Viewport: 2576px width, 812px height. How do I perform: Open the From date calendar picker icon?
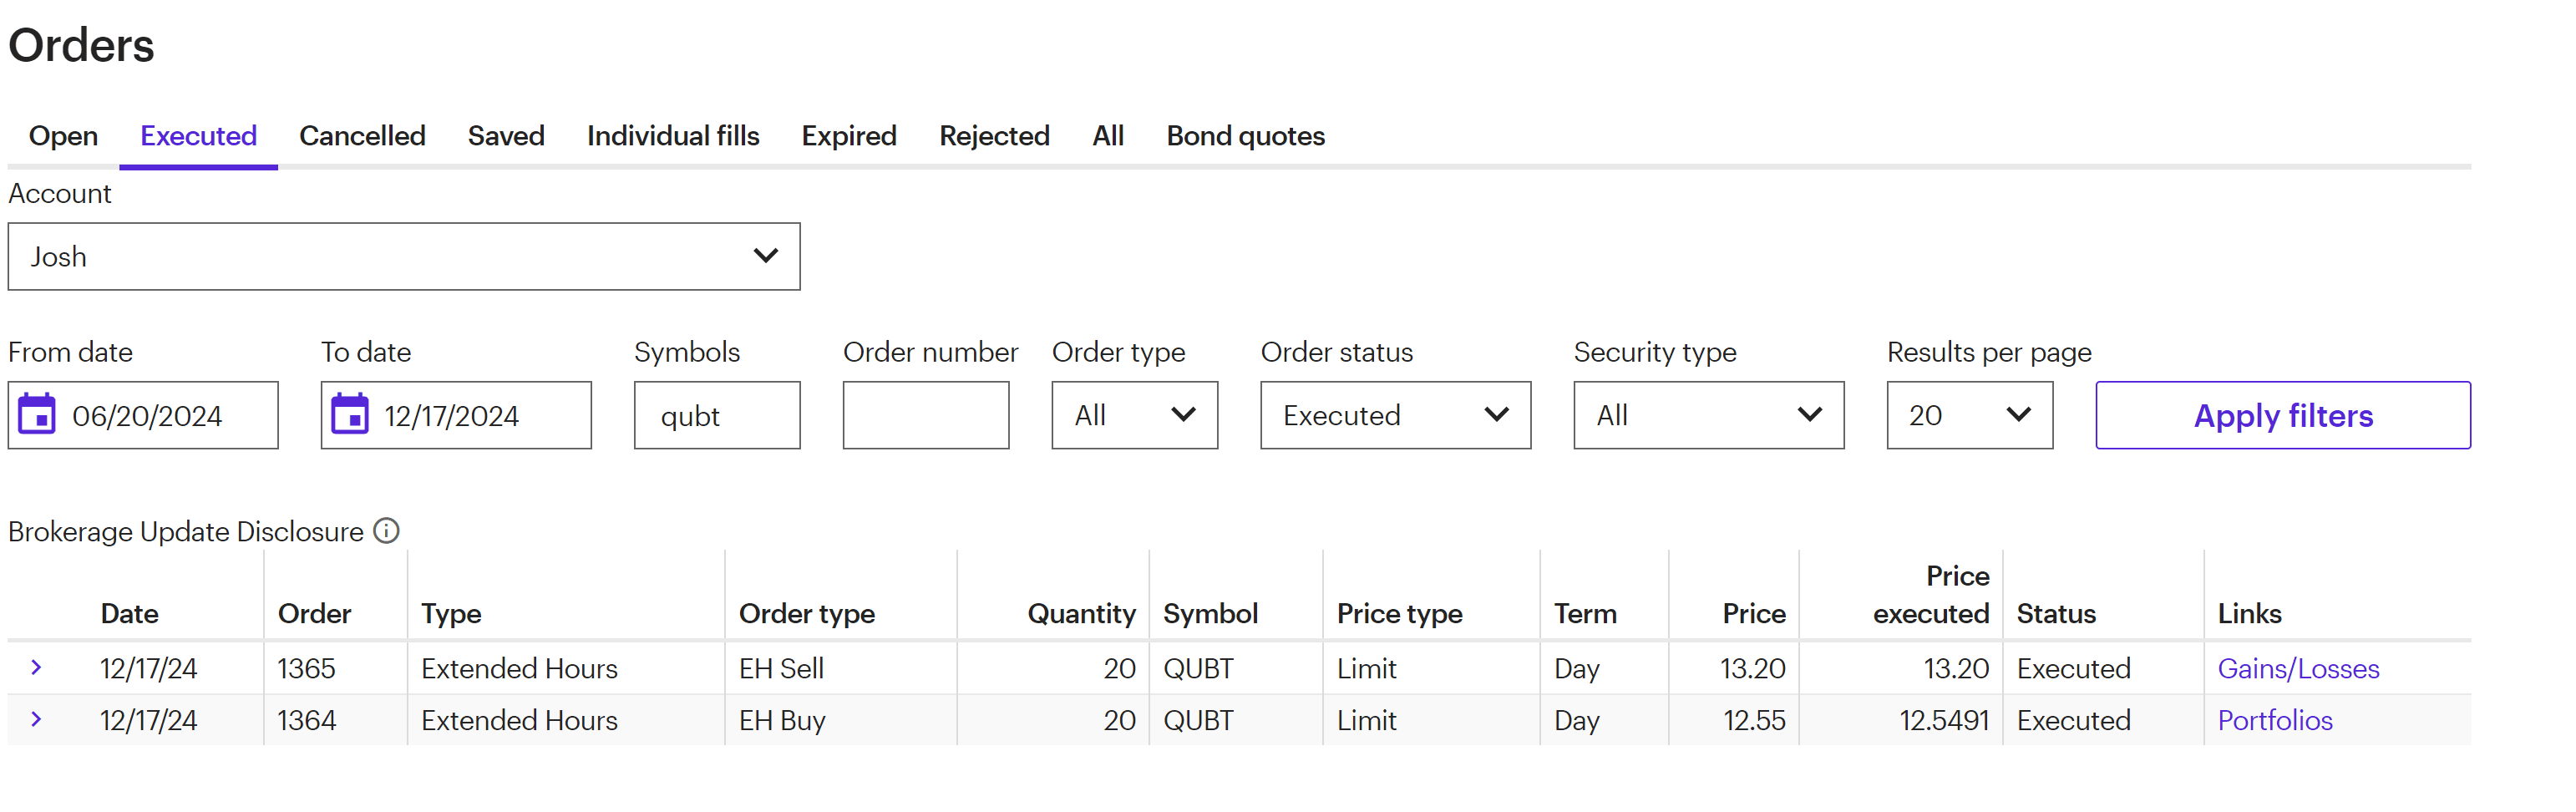[x=38, y=414]
